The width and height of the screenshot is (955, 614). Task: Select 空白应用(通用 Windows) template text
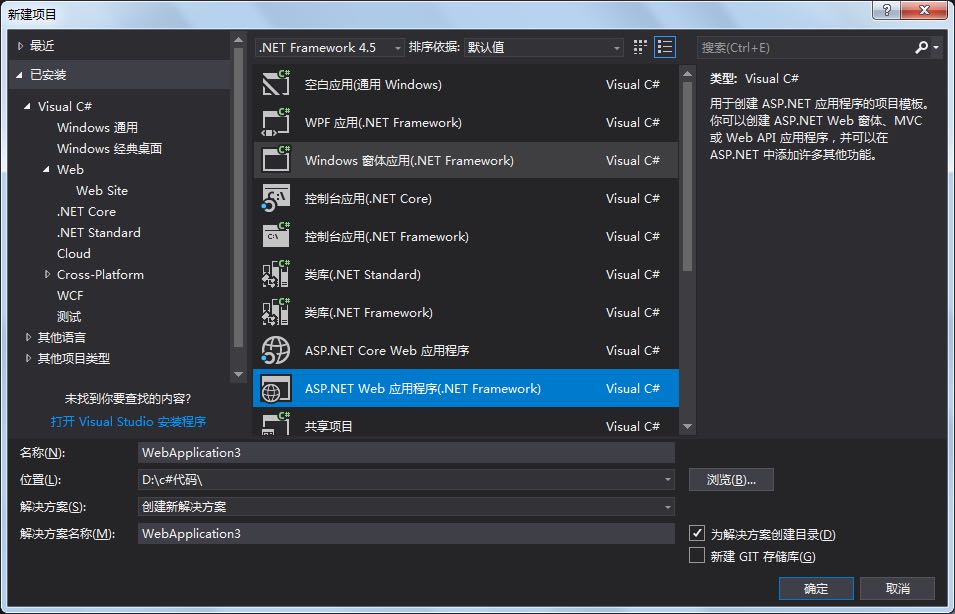373,85
